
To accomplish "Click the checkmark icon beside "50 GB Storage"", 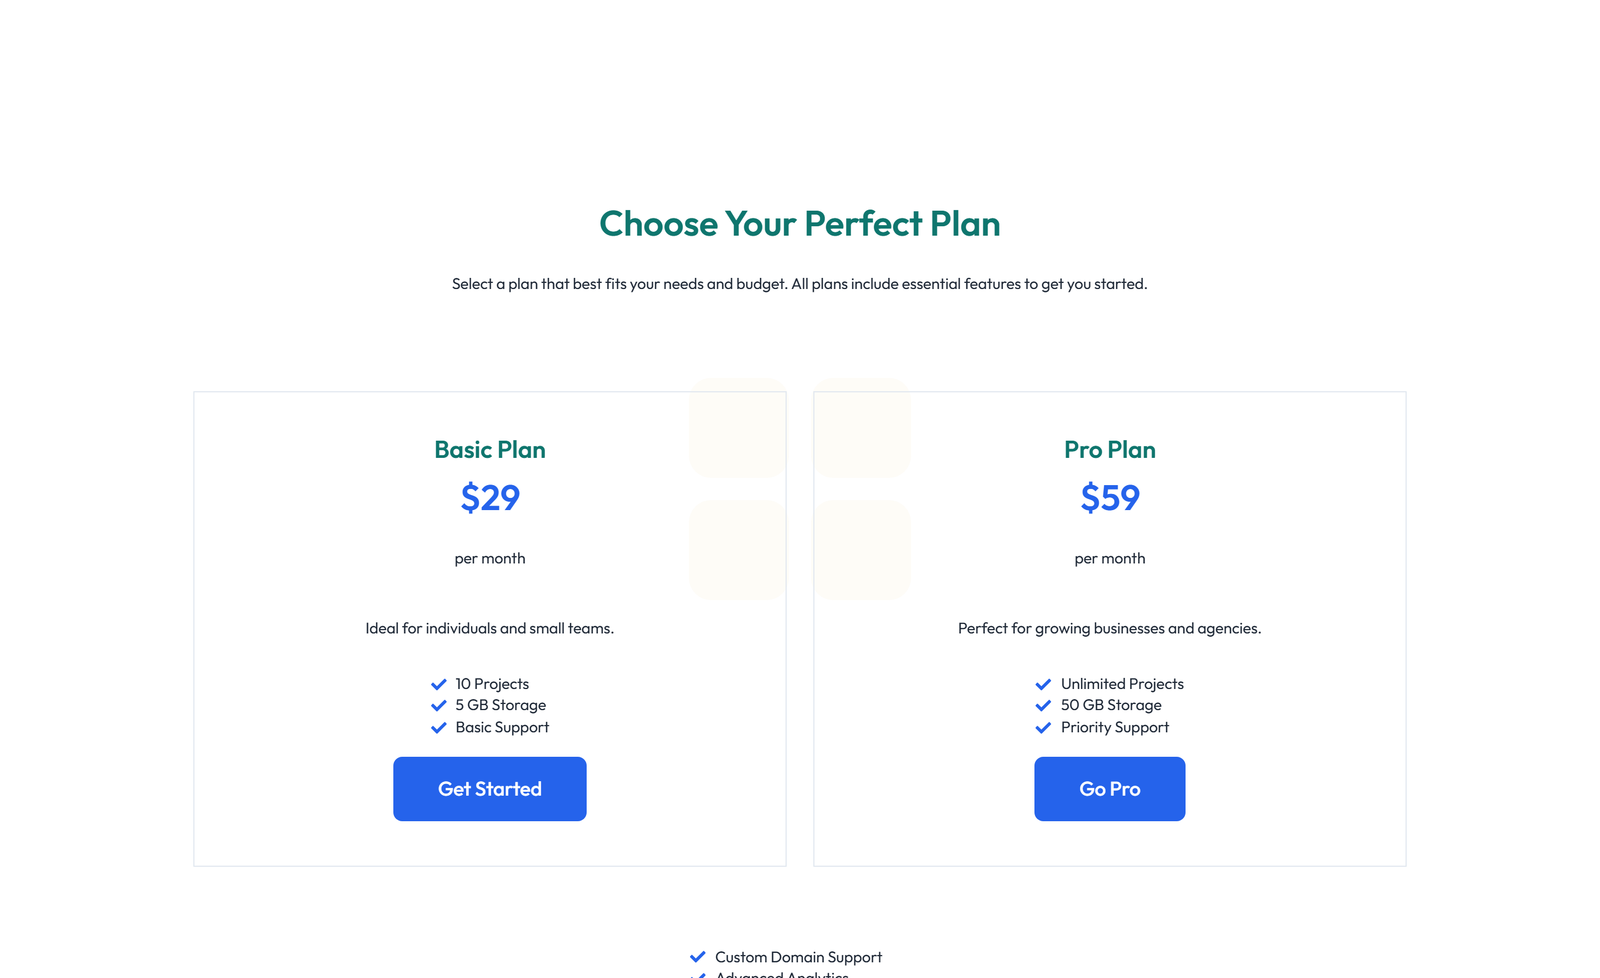I will pyautogui.click(x=1043, y=705).
